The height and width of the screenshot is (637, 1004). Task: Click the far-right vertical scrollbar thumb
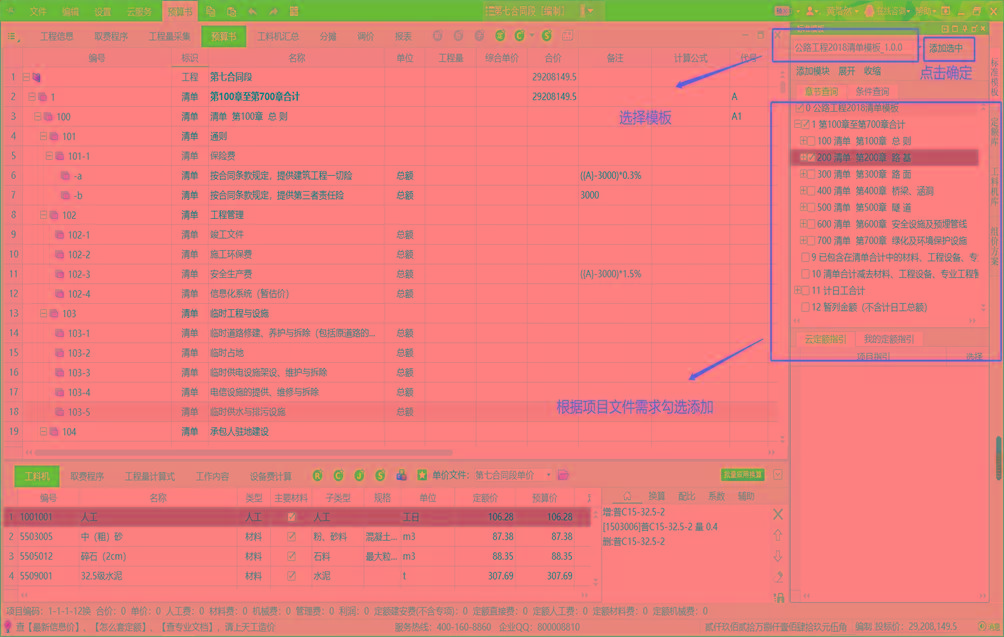[x=1000, y=458]
